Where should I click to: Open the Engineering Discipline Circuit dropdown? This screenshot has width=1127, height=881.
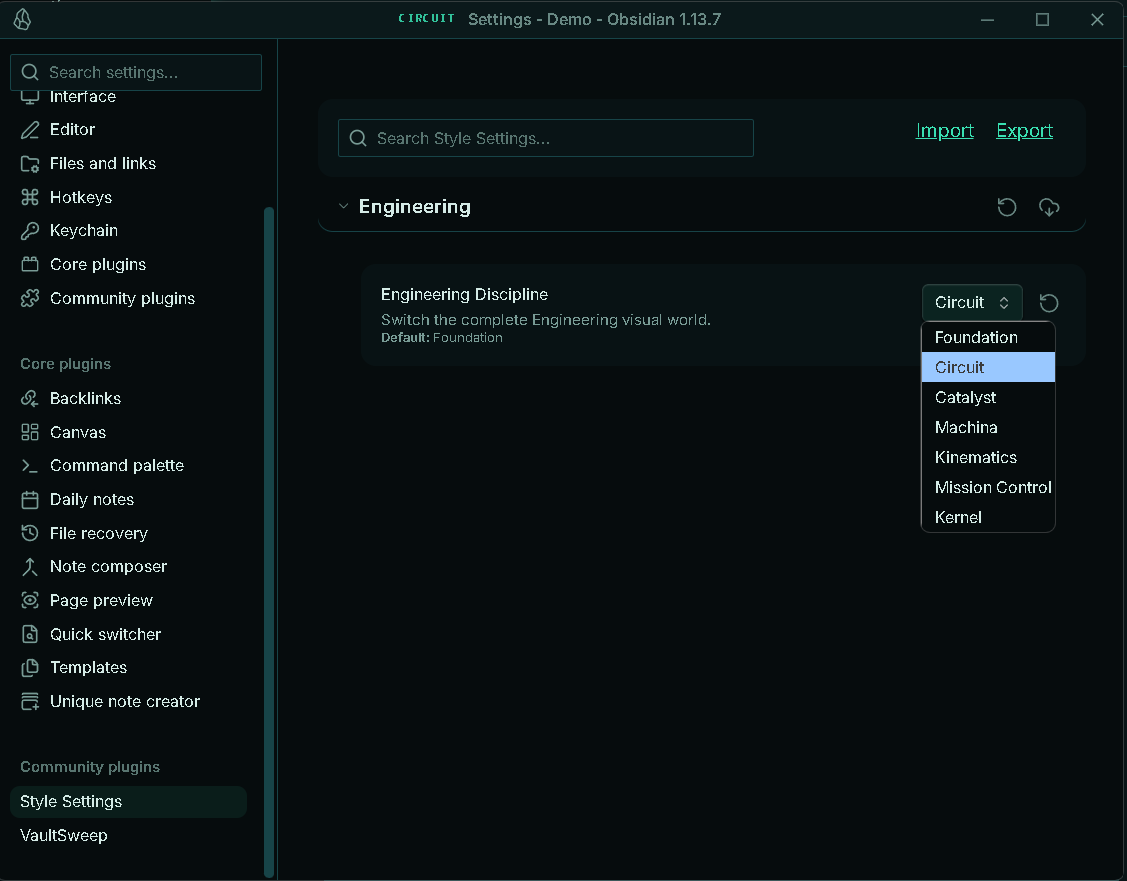click(x=972, y=303)
